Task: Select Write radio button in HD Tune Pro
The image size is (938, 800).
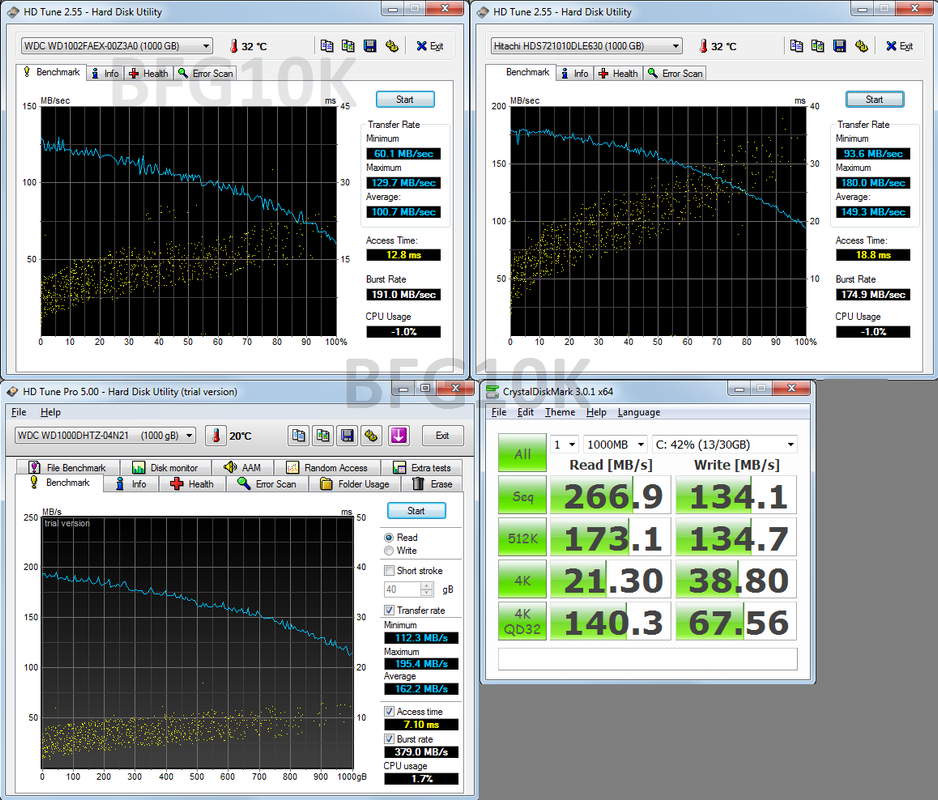Action: tap(389, 550)
